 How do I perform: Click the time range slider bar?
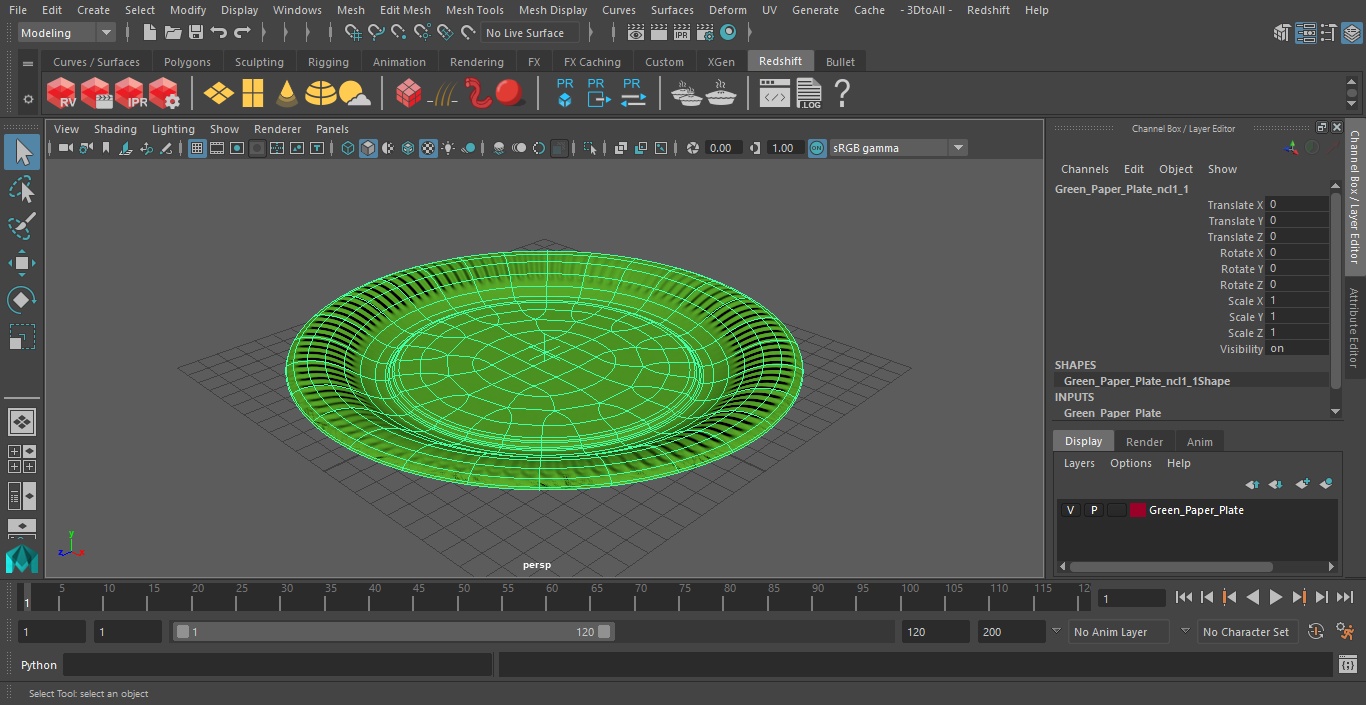click(x=394, y=632)
